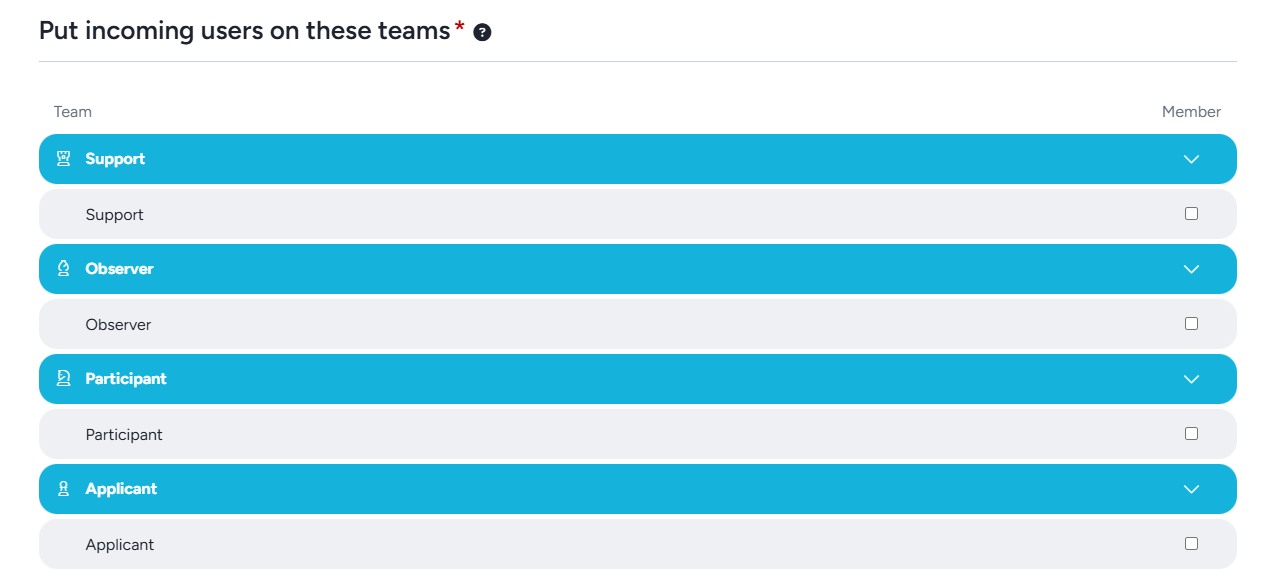This screenshot has height=583, width=1273.
Task: Click the bishop icon beside Observer header
Action: pos(63,269)
